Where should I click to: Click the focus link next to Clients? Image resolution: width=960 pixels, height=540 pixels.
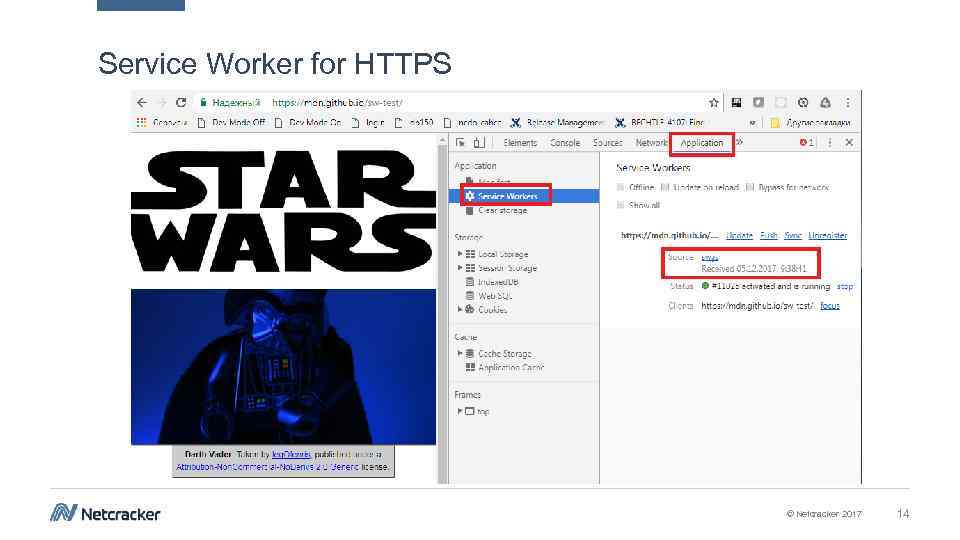click(830, 306)
